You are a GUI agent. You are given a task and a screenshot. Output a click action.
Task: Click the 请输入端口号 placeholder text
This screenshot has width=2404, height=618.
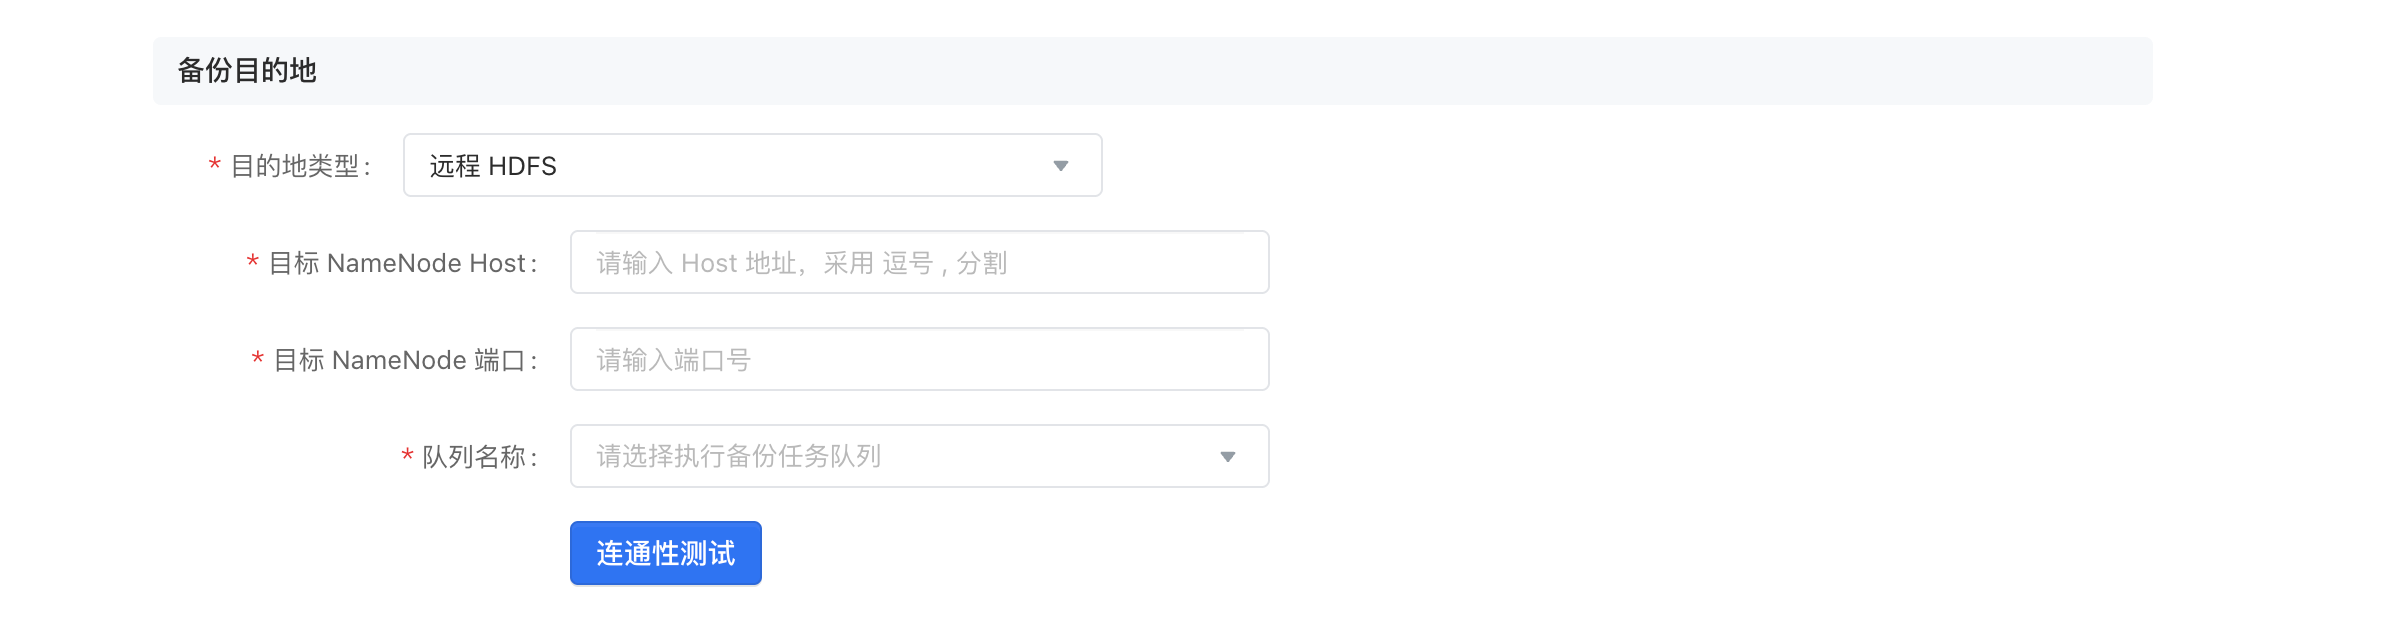coord(674,360)
